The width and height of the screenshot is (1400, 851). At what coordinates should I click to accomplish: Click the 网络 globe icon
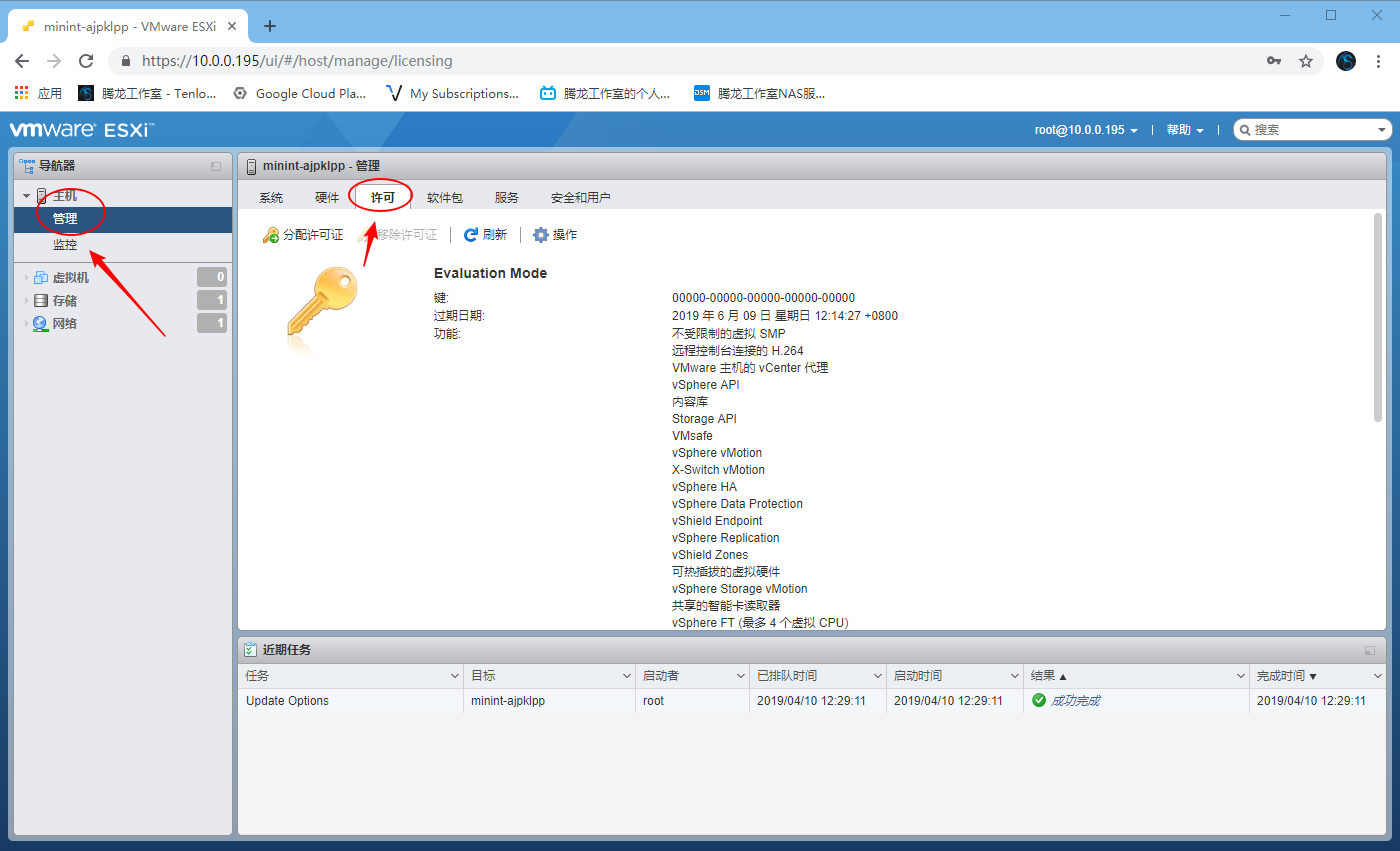coord(40,323)
